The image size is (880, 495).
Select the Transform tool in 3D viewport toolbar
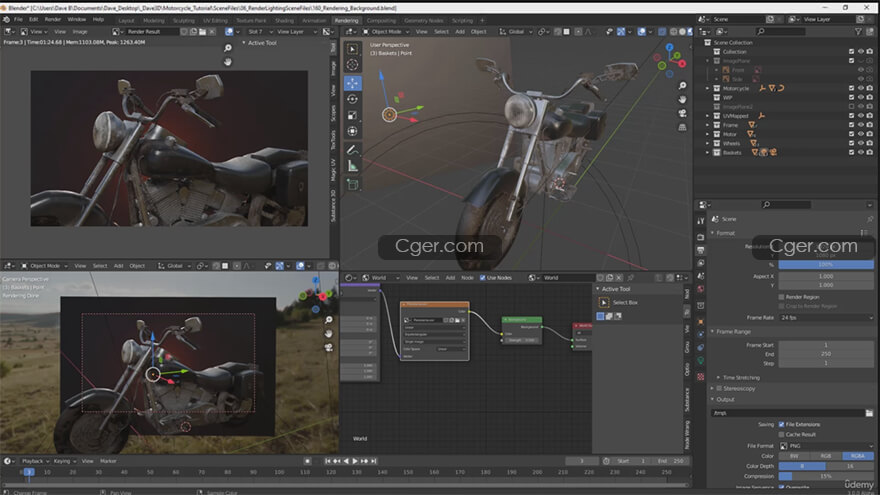click(x=352, y=131)
